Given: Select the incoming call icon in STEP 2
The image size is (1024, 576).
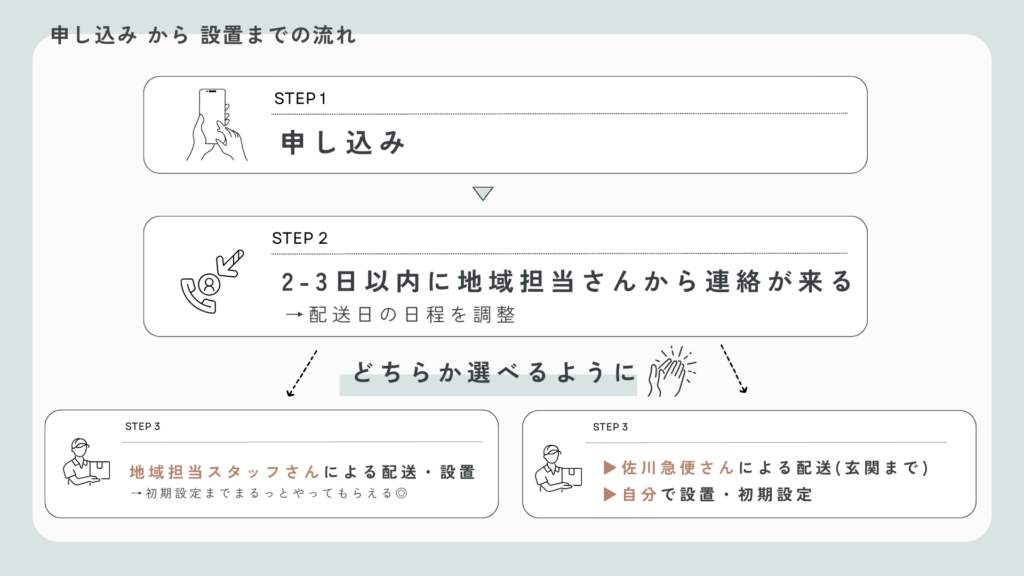Looking at the screenshot, I should tap(210, 280).
